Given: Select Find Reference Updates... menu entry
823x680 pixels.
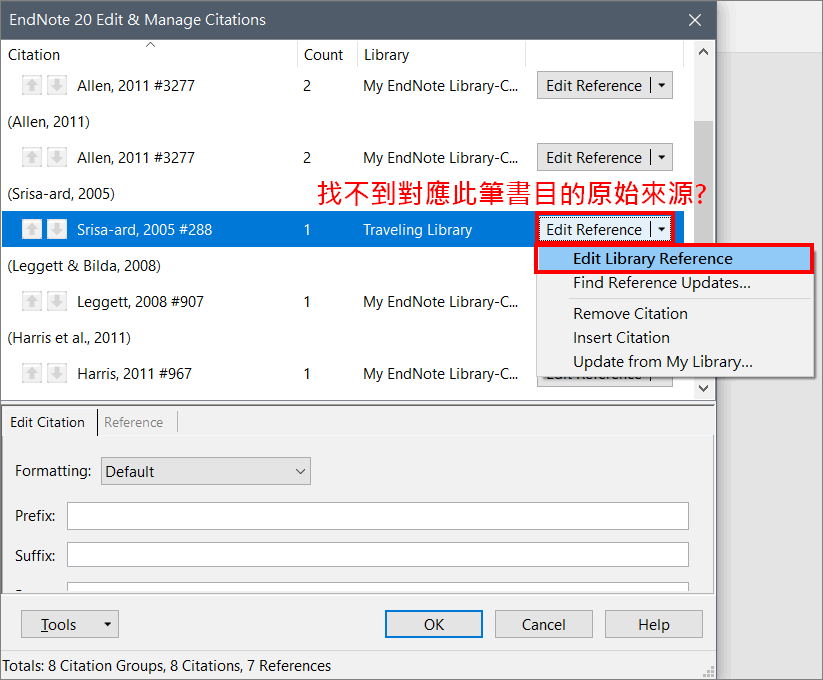Looking at the screenshot, I should 674,283.
